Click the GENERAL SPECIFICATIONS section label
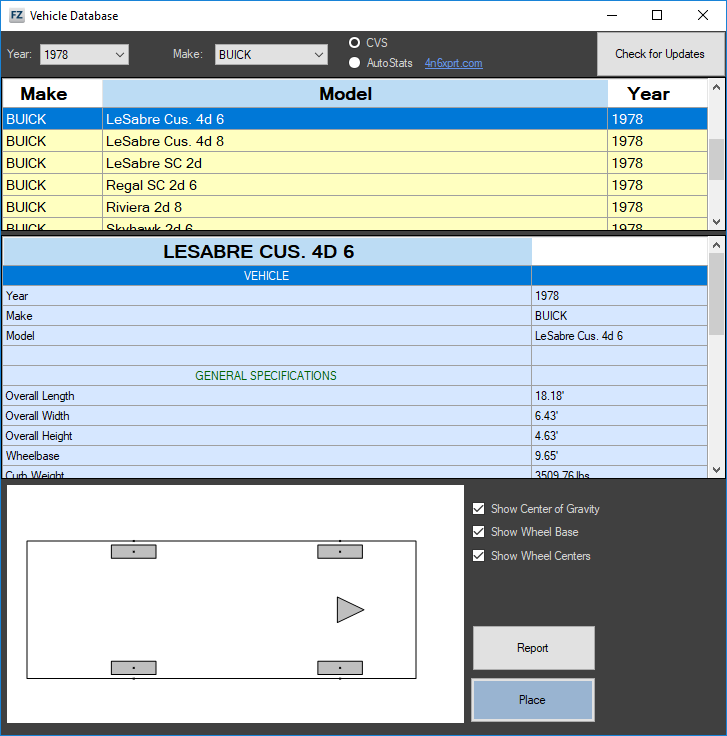Viewport: 727px width, 736px height. [x=266, y=376]
